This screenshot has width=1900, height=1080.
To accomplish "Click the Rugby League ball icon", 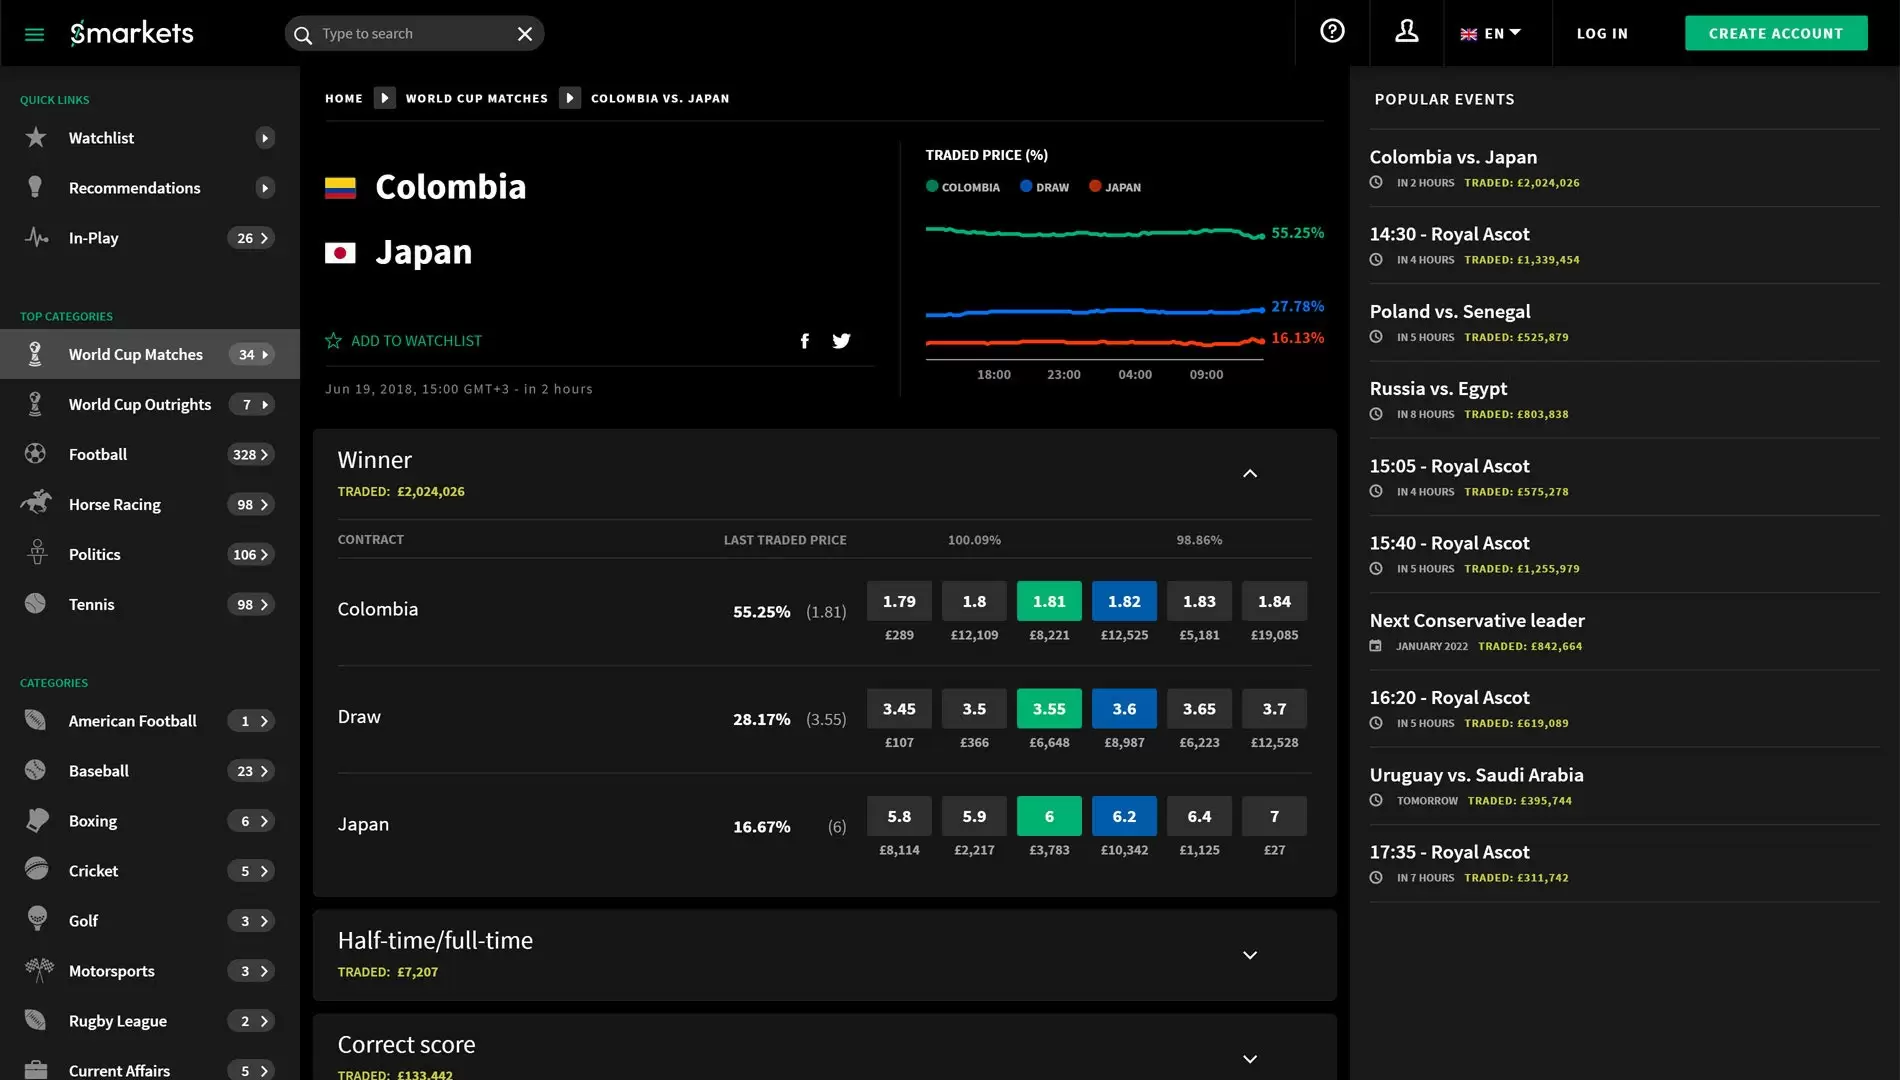I will click(x=35, y=1020).
